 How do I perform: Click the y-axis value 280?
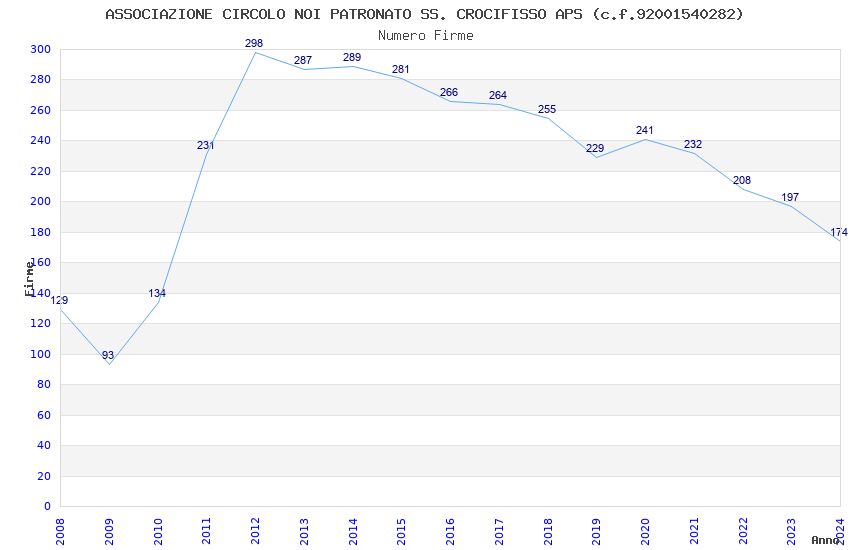41,80
